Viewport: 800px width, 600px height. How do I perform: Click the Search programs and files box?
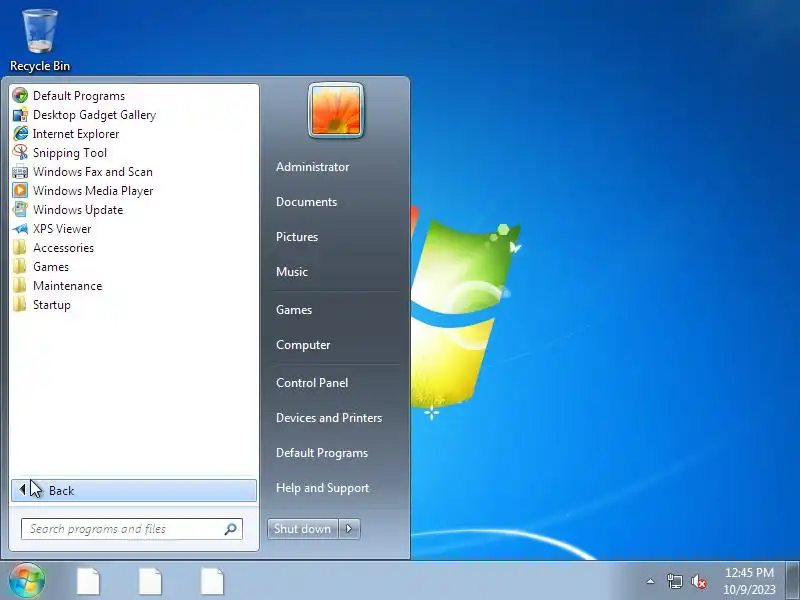pos(132,529)
